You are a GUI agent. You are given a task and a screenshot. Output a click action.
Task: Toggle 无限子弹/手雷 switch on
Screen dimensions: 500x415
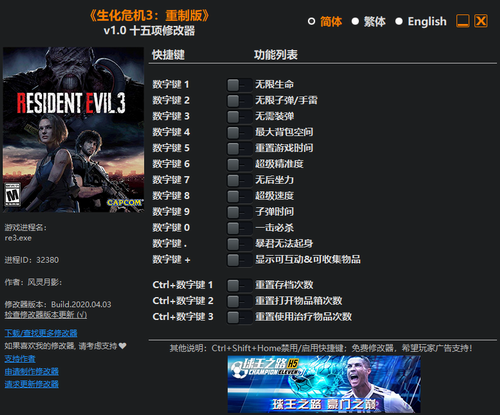pos(239,101)
